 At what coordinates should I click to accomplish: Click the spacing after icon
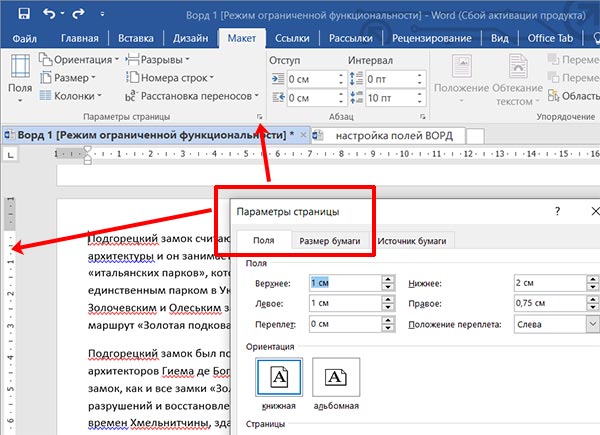tap(356, 98)
